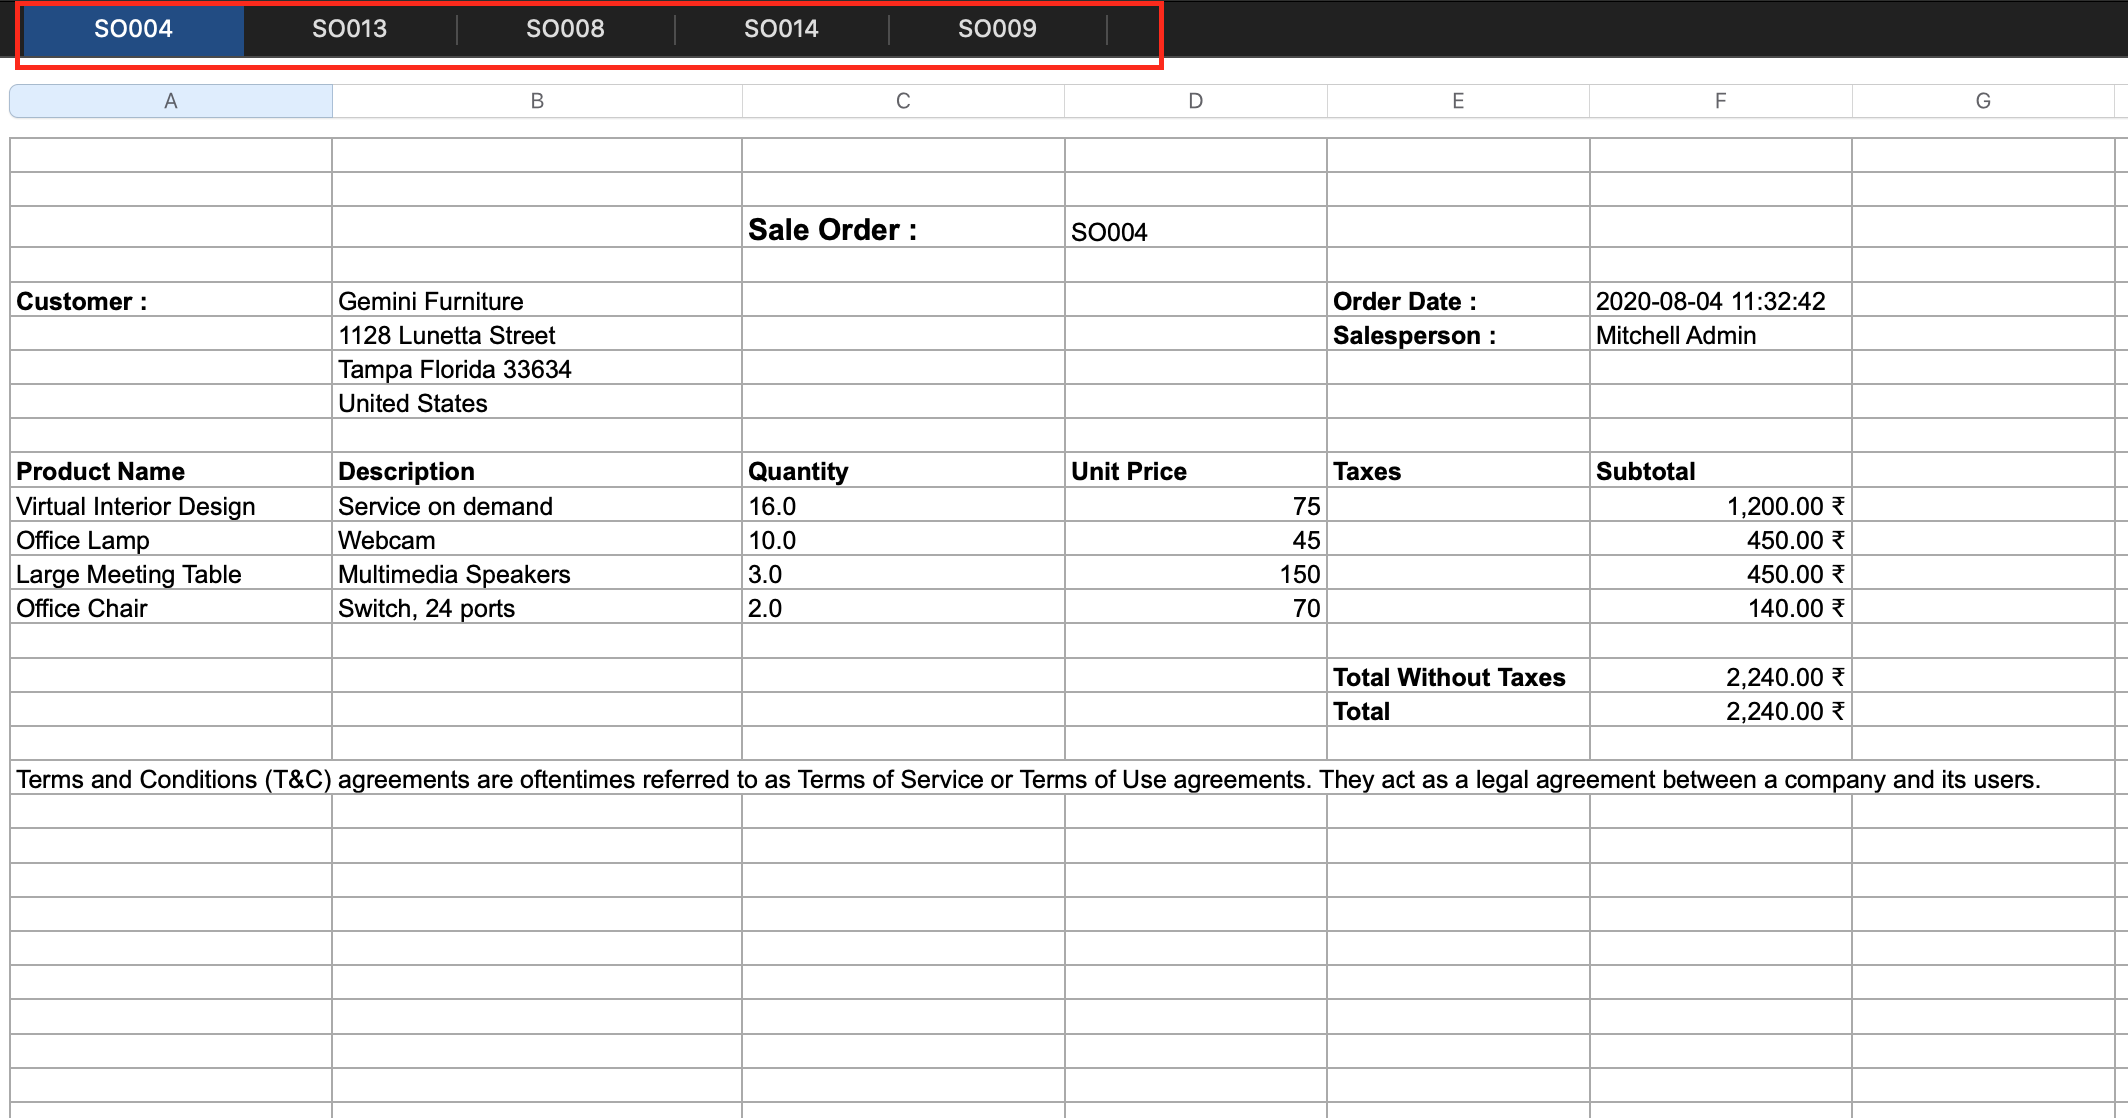Image resolution: width=2128 pixels, height=1118 pixels.
Task: Select the Virtual Interior Design cell
Action: coord(171,505)
